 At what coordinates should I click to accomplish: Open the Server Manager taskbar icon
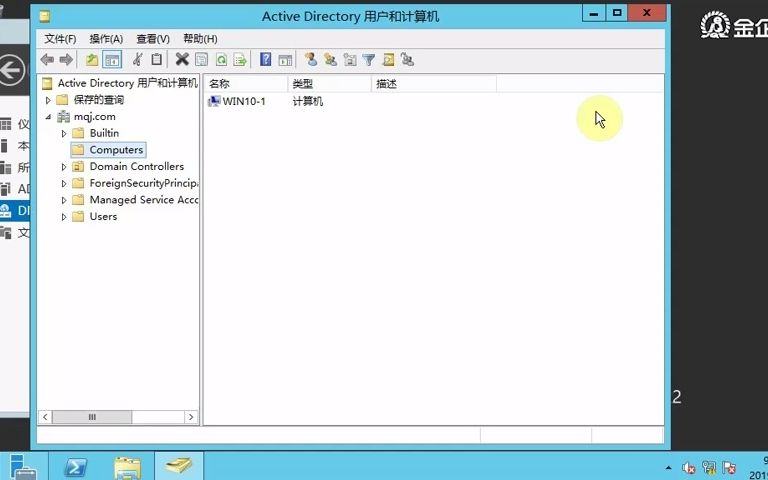23,467
